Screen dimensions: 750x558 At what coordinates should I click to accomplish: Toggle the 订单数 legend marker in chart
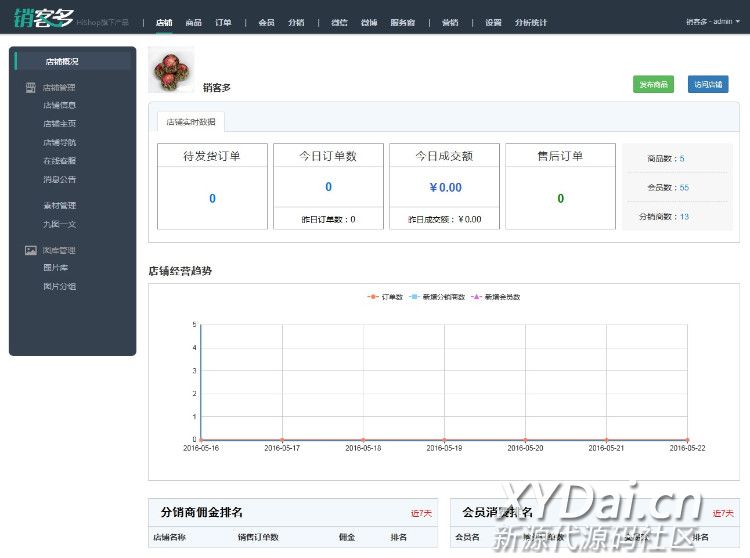coord(373,297)
